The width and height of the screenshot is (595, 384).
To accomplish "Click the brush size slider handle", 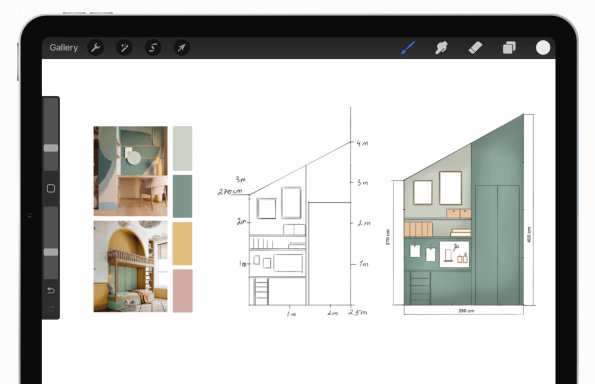I will click(x=51, y=148).
